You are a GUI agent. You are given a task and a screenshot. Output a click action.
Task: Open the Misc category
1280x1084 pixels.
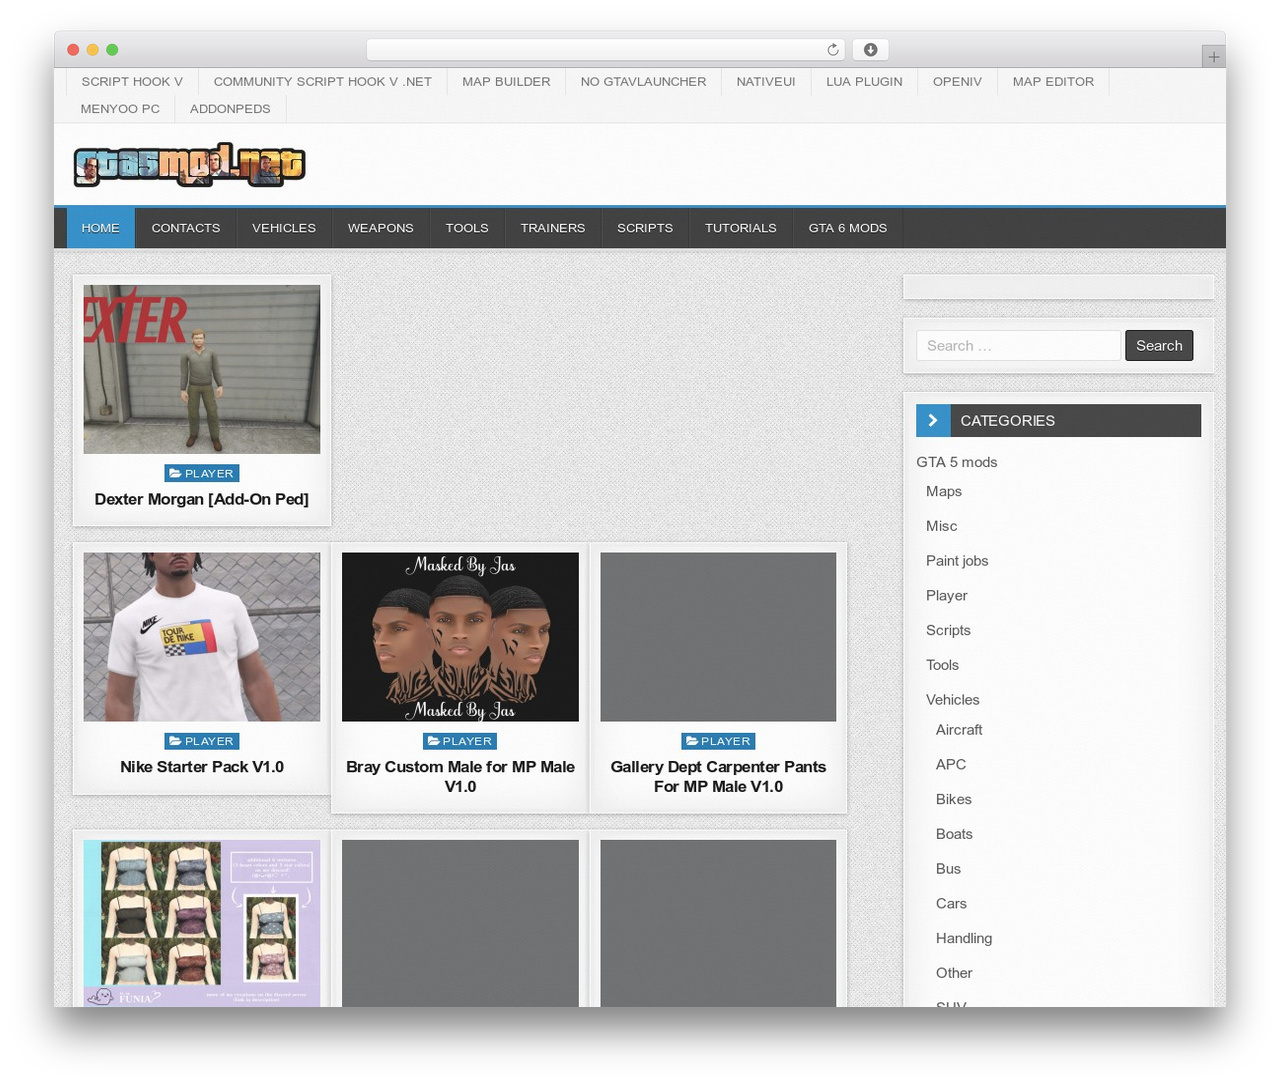click(x=941, y=526)
